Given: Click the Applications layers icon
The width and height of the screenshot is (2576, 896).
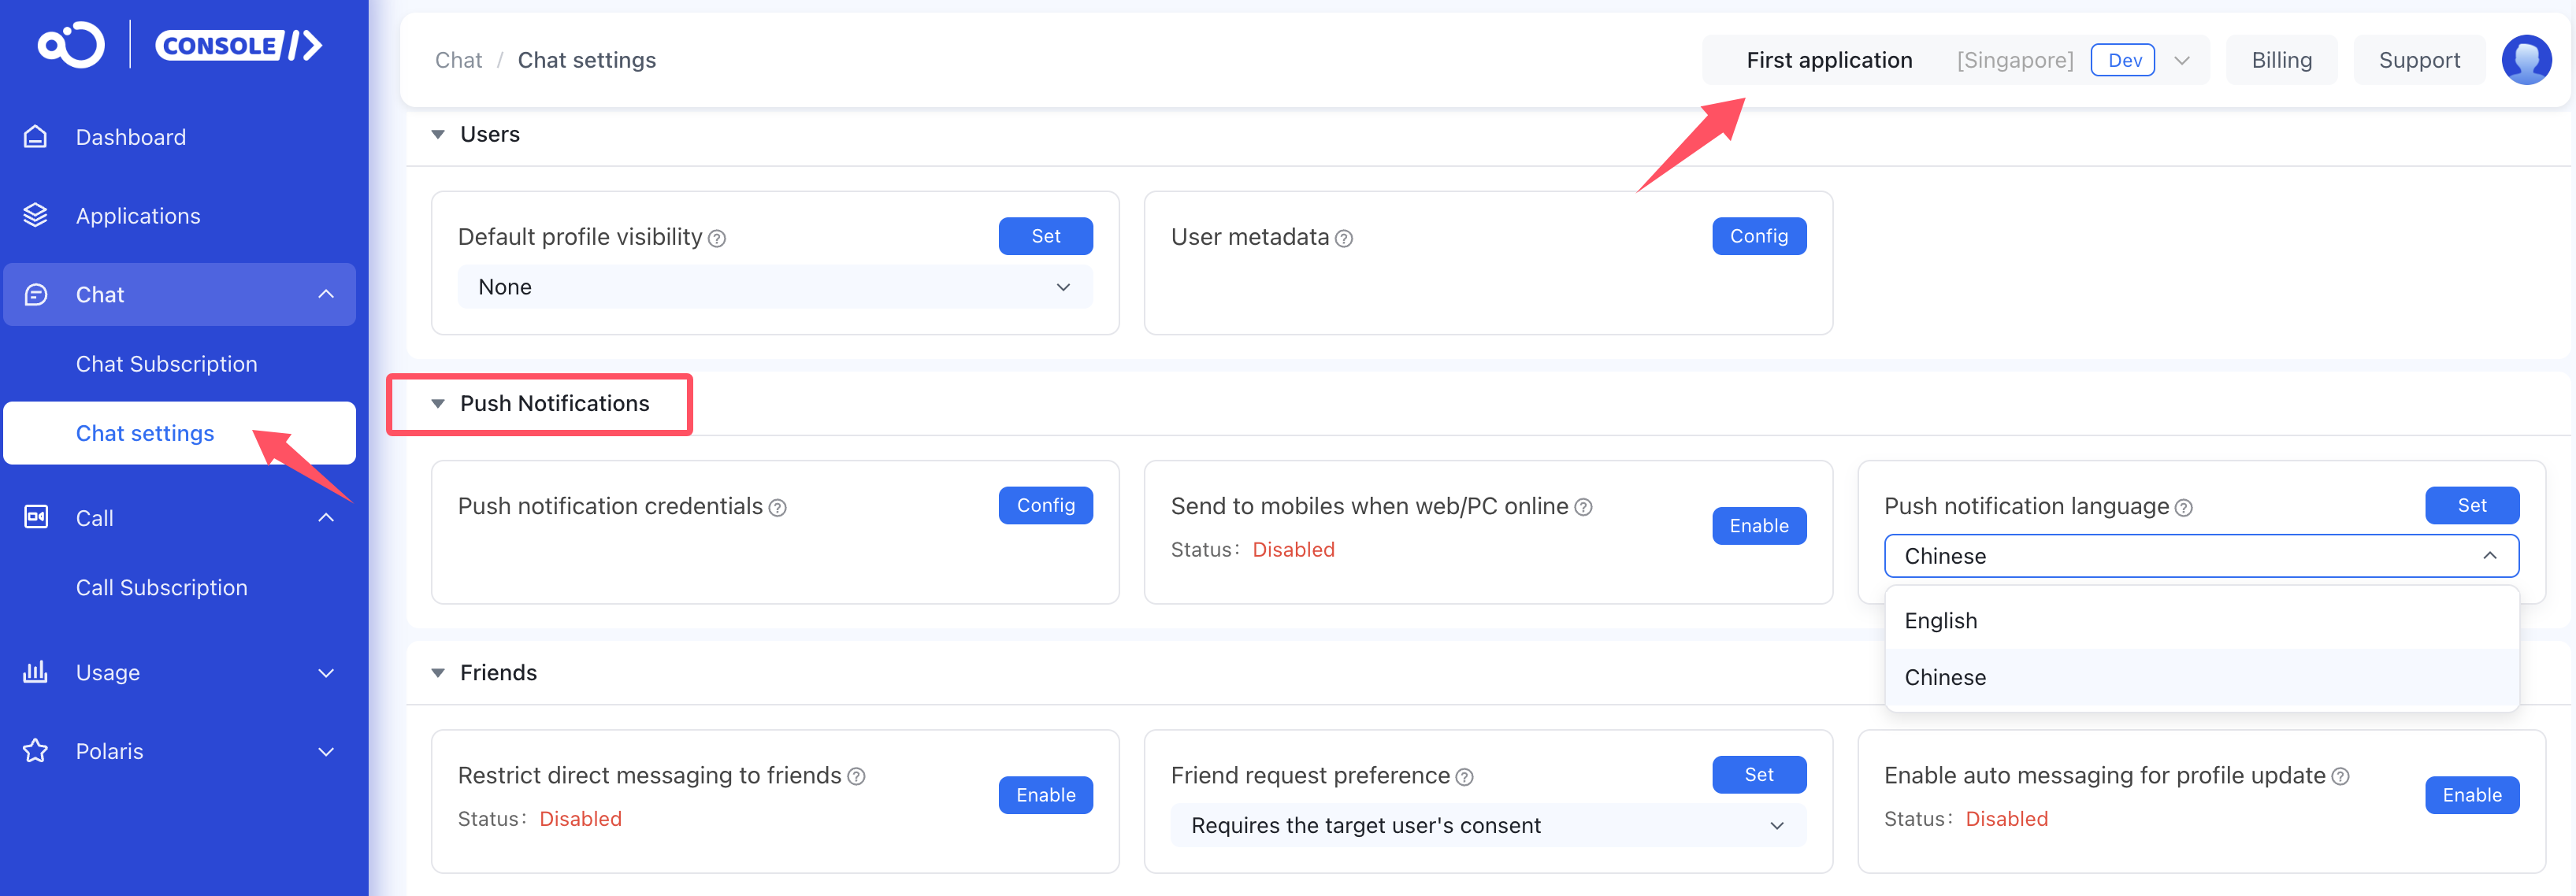Looking at the screenshot, I should point(36,216).
